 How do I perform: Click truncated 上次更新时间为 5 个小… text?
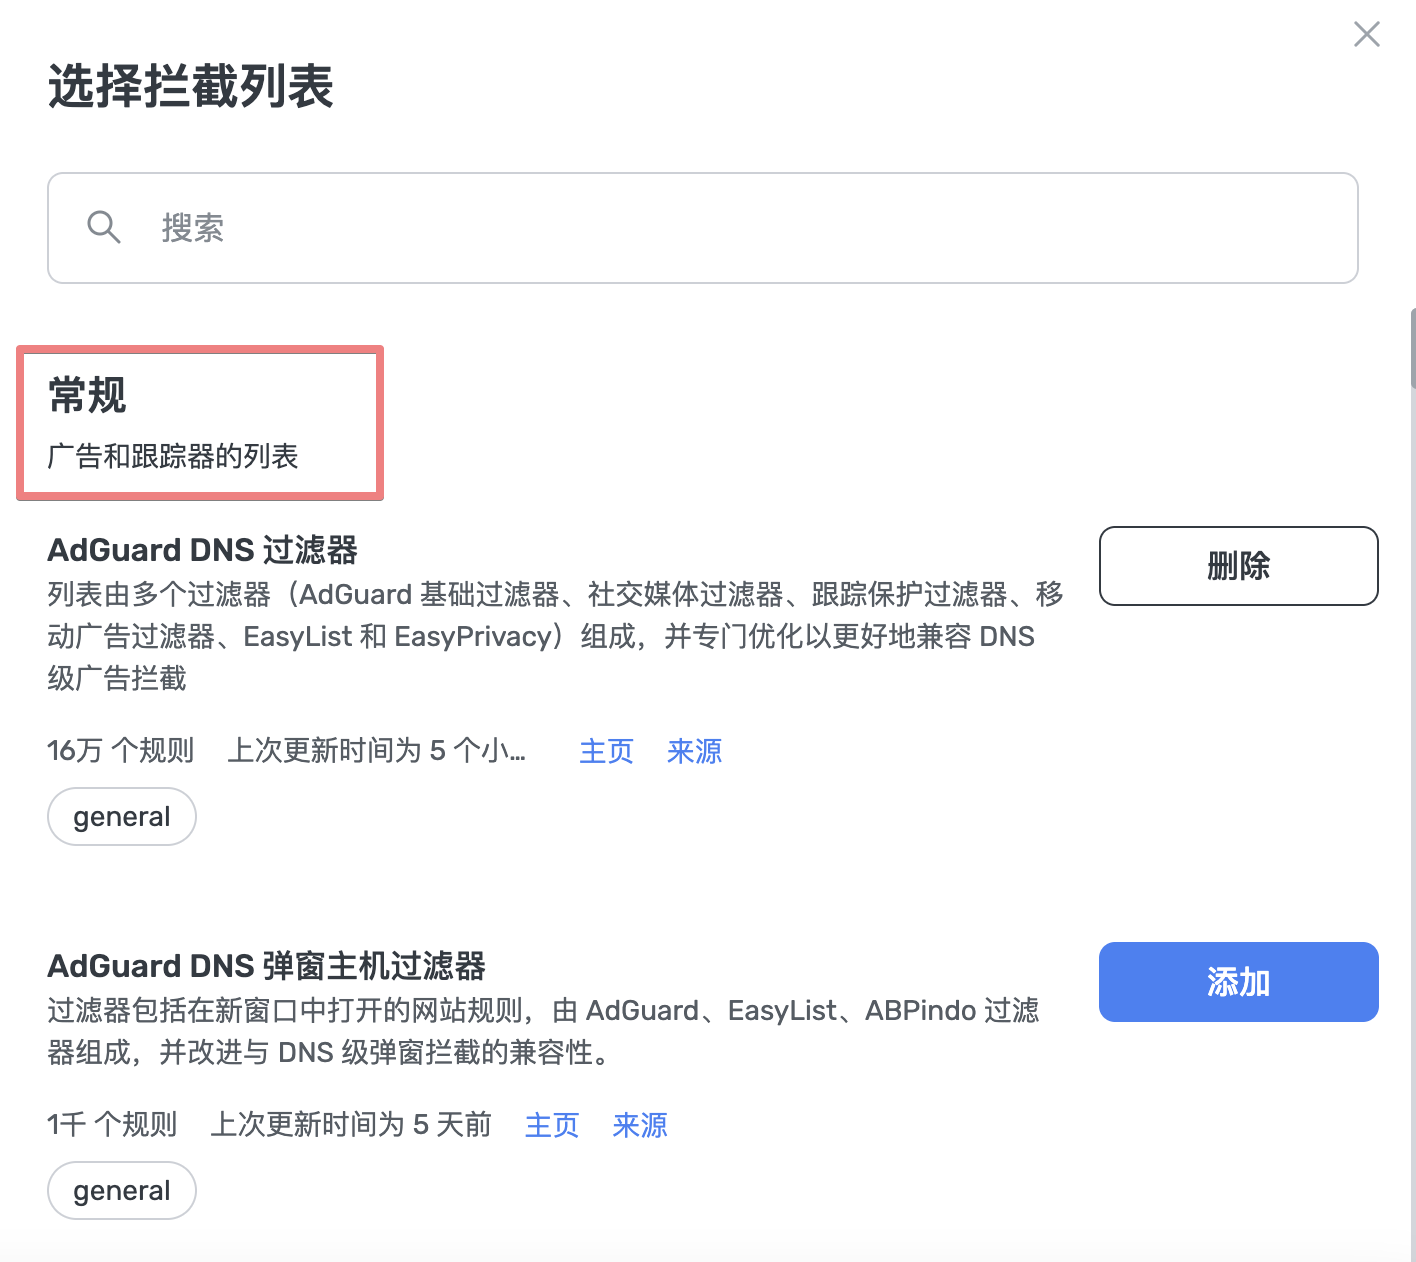click(x=377, y=750)
